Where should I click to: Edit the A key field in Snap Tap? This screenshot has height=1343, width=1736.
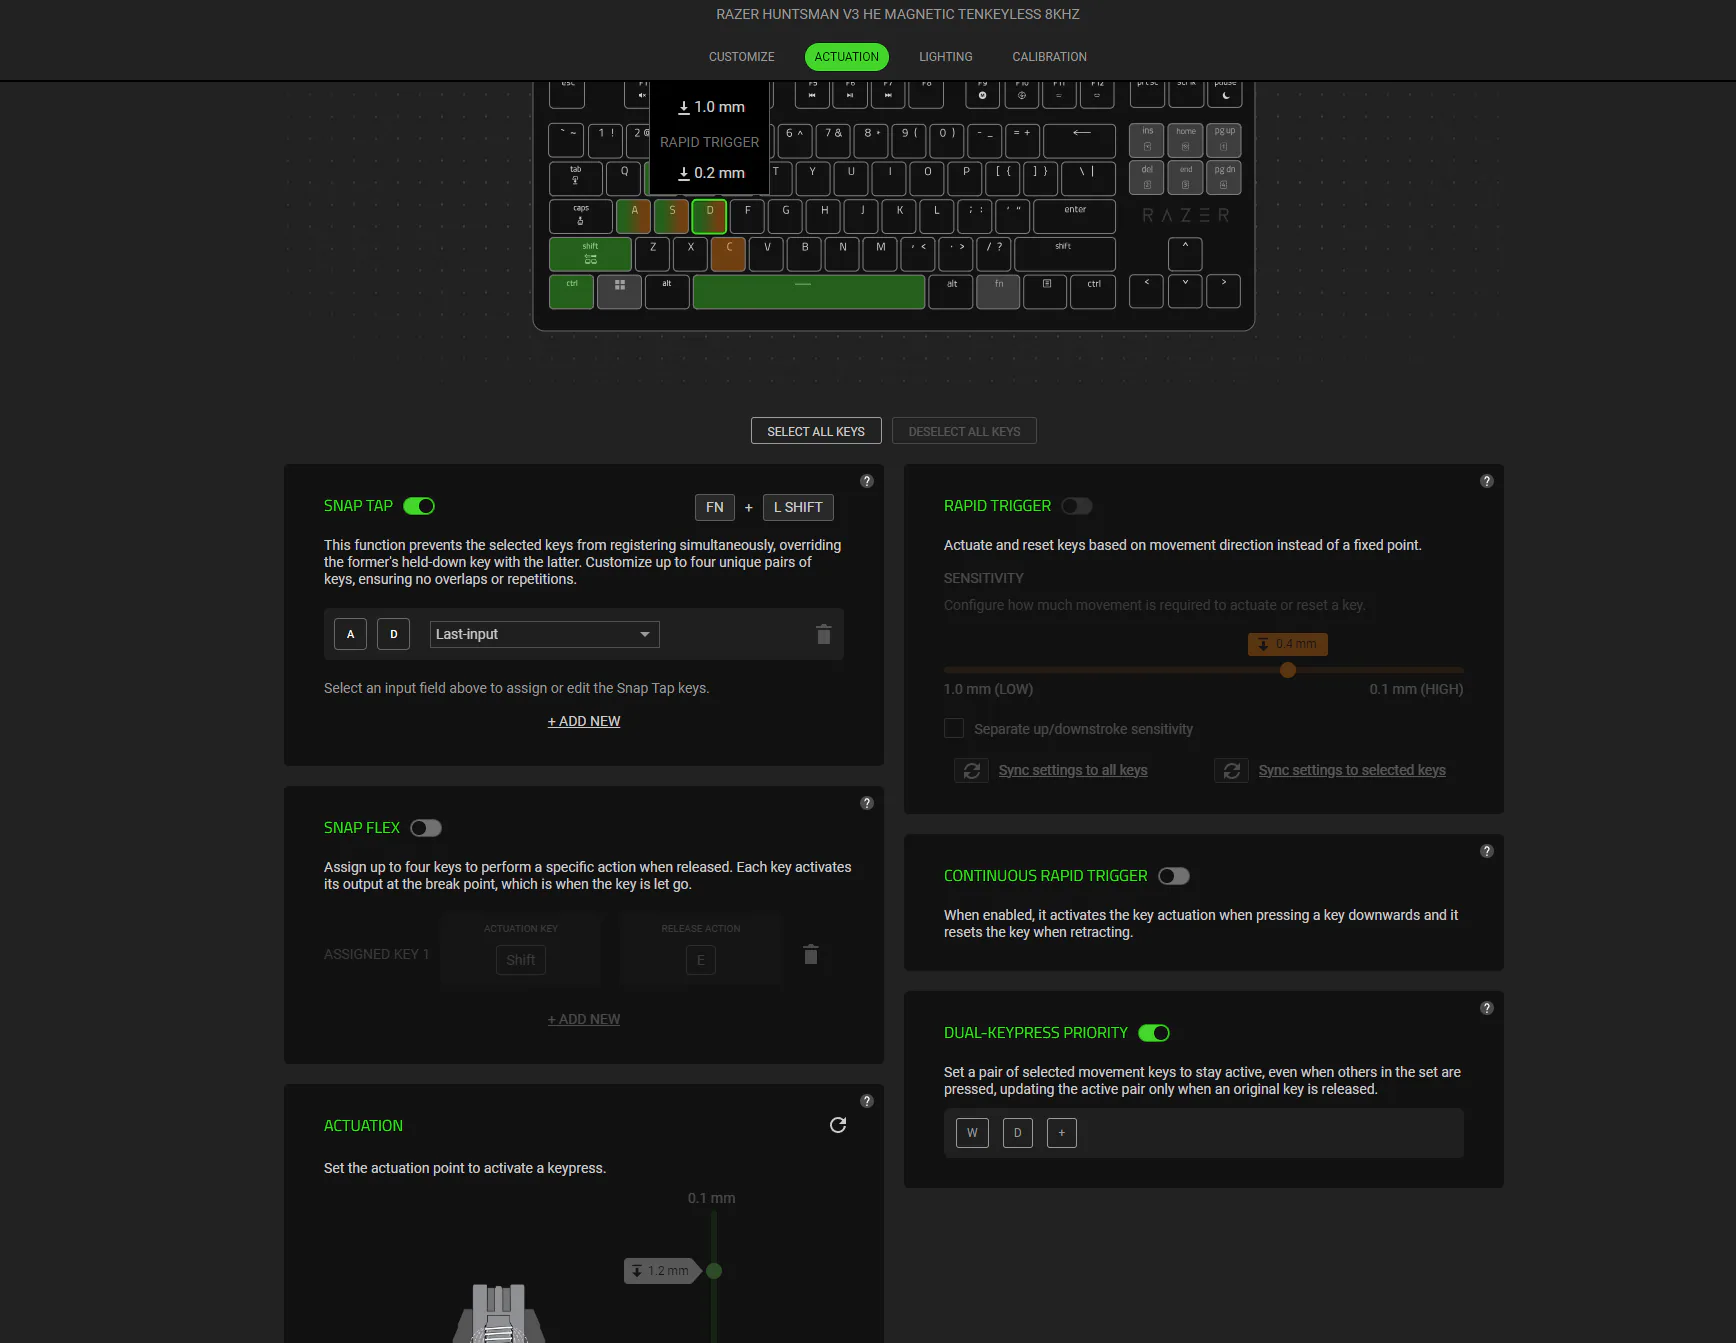point(350,634)
